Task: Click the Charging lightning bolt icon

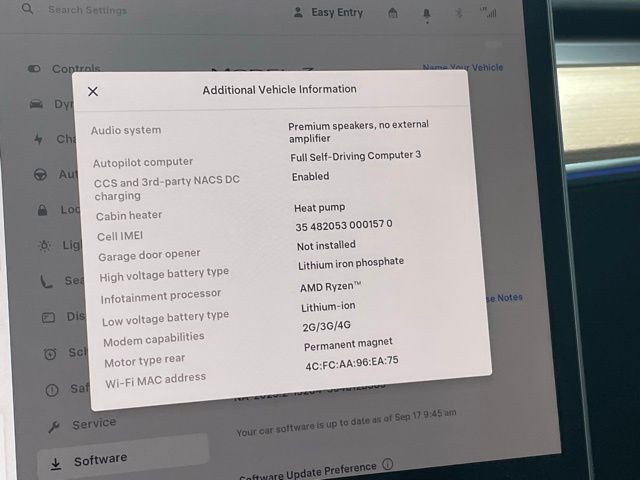Action: click(x=39, y=139)
